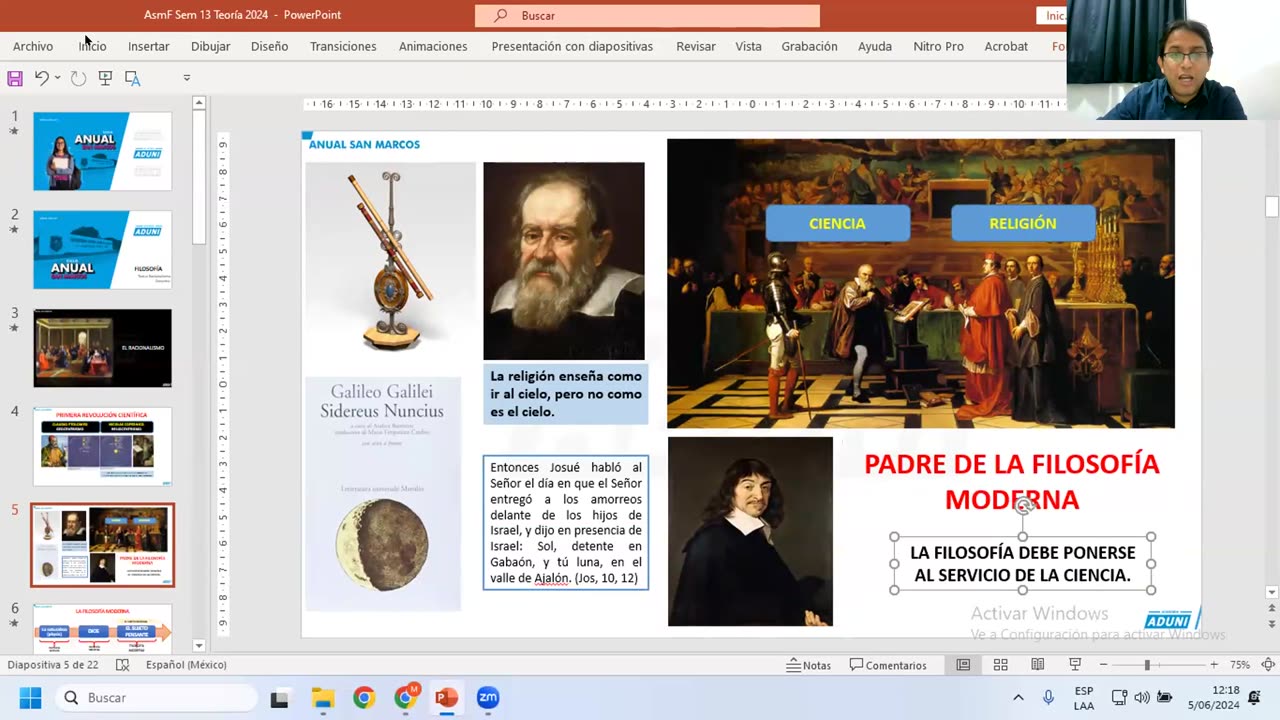
Task: Select the Galileo trial painting image
Action: point(921,283)
